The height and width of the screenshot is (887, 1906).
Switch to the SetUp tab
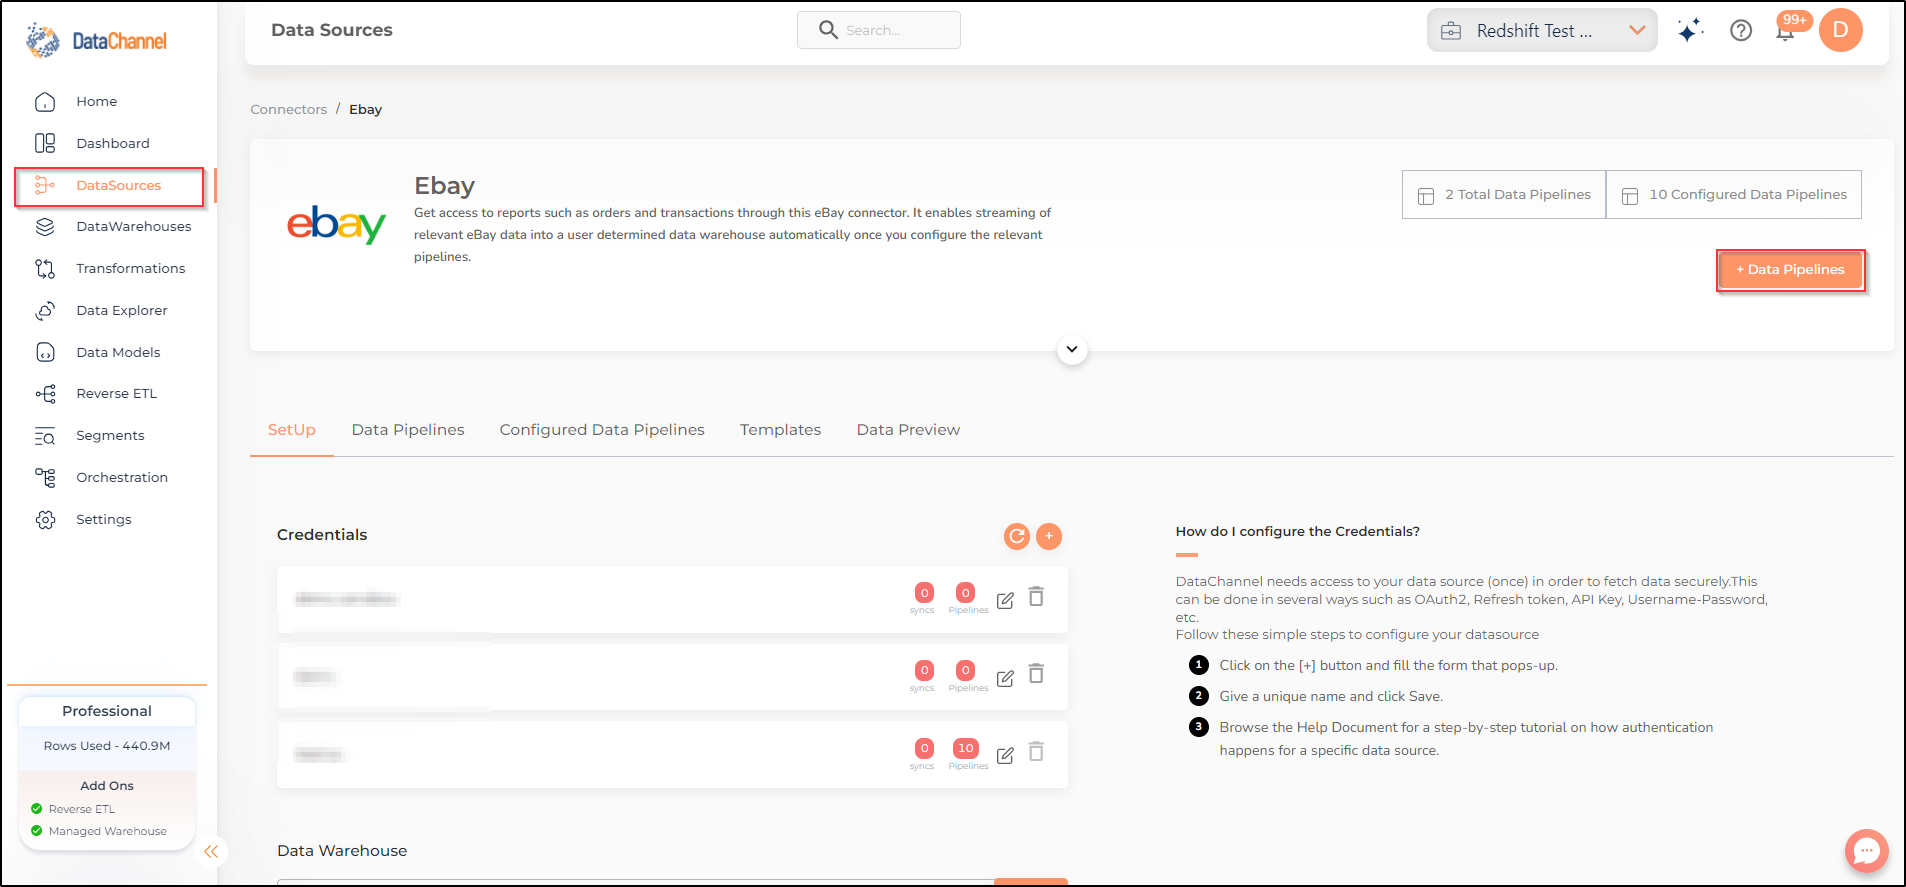pos(292,430)
